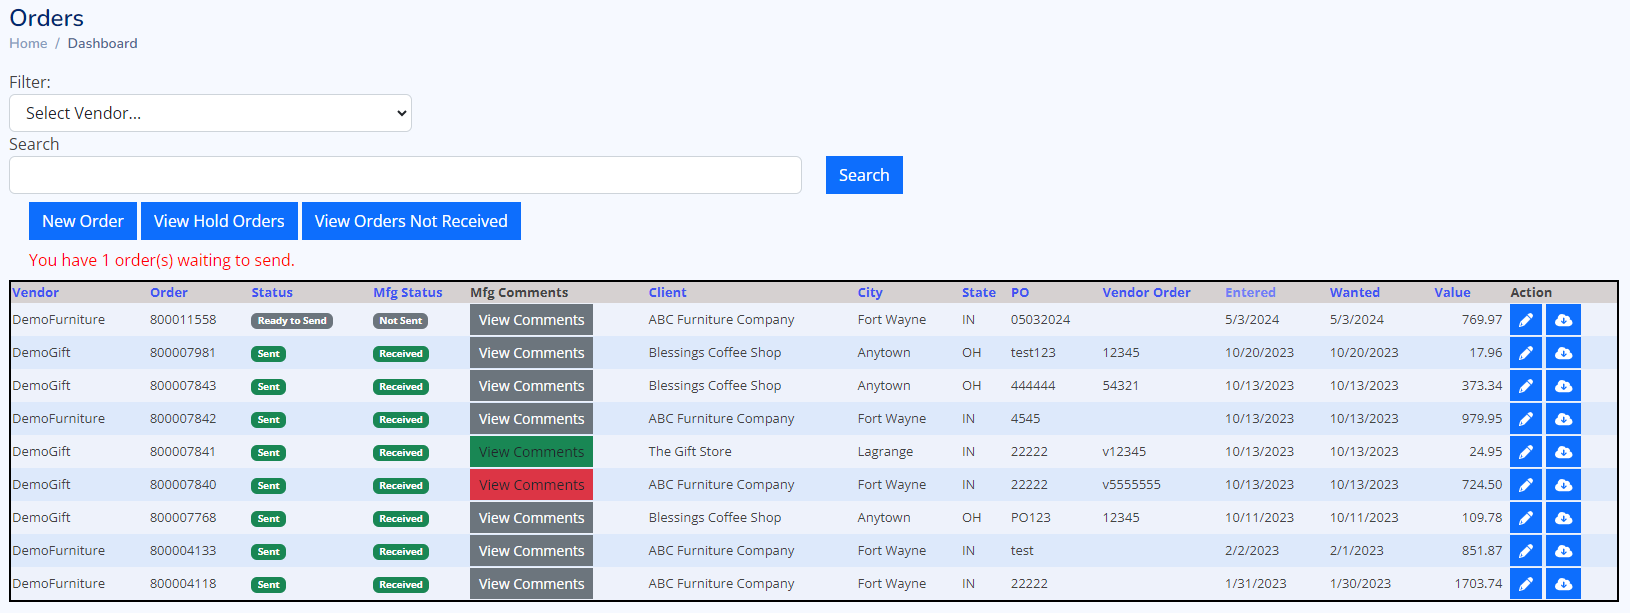
Task: Show View Orders Not Received
Action: (411, 221)
